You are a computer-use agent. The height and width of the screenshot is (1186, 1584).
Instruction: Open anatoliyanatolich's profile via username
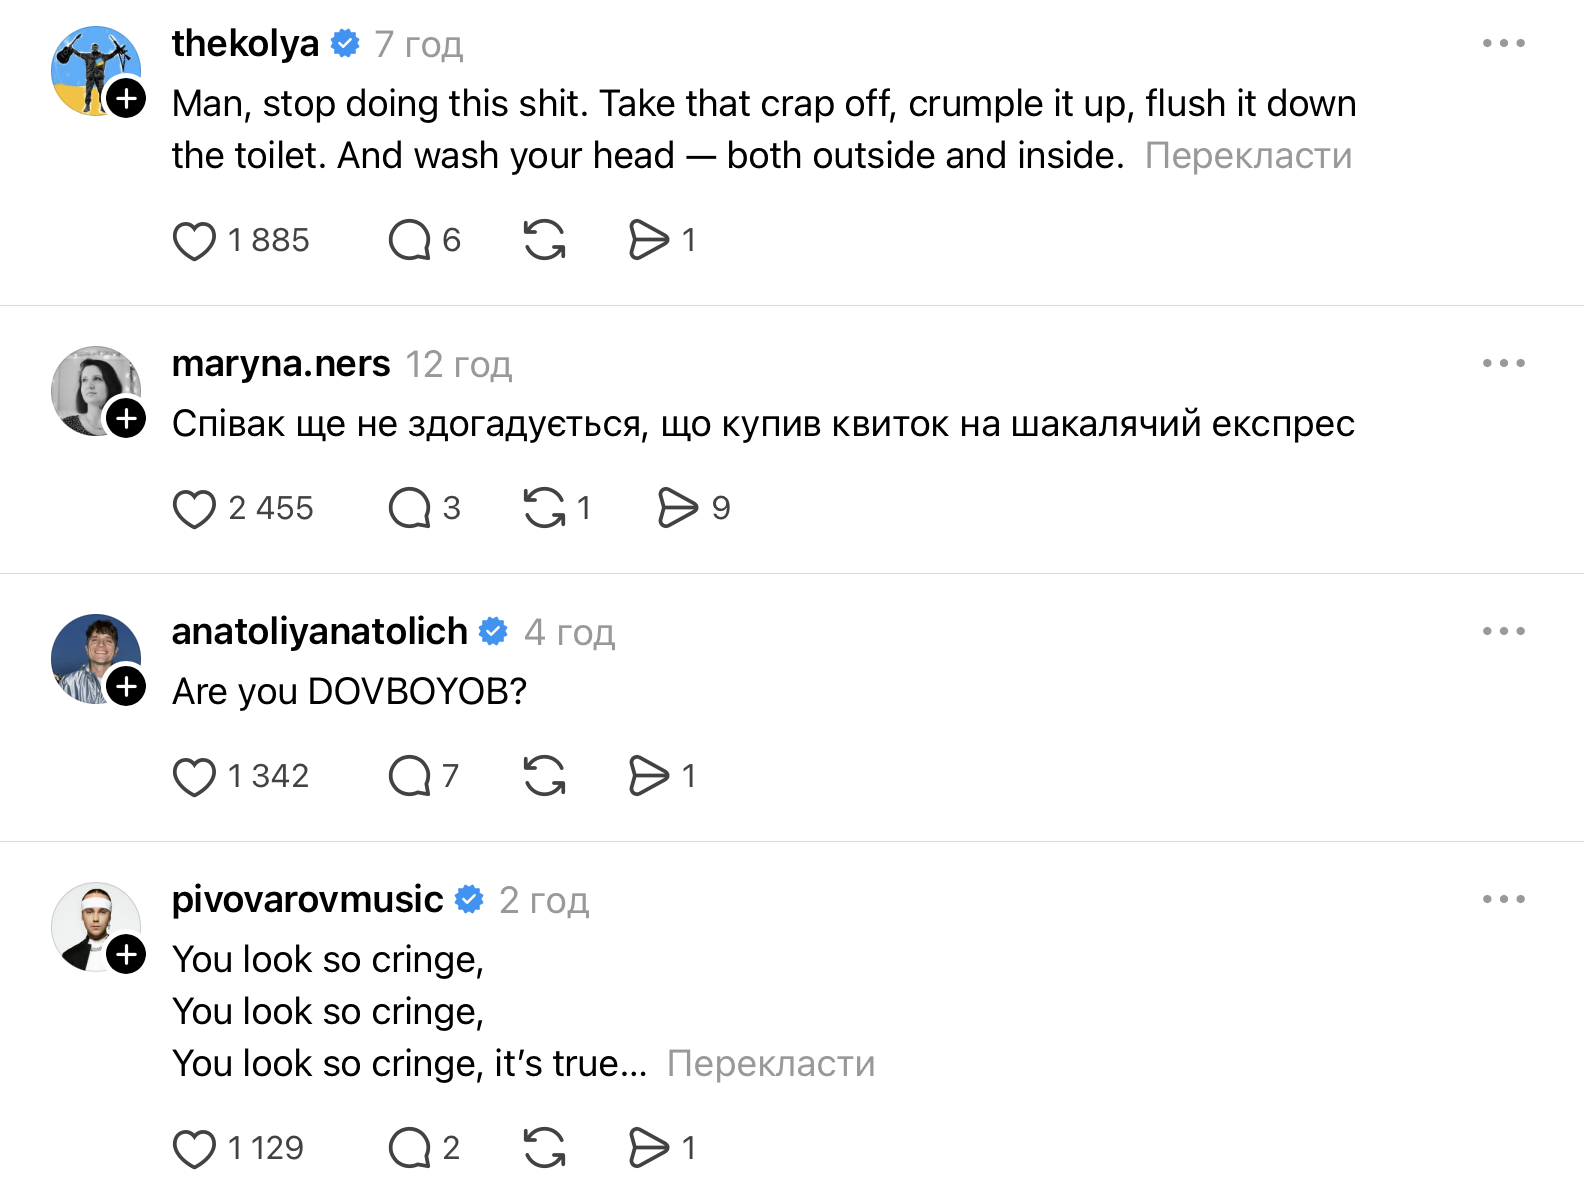319,632
